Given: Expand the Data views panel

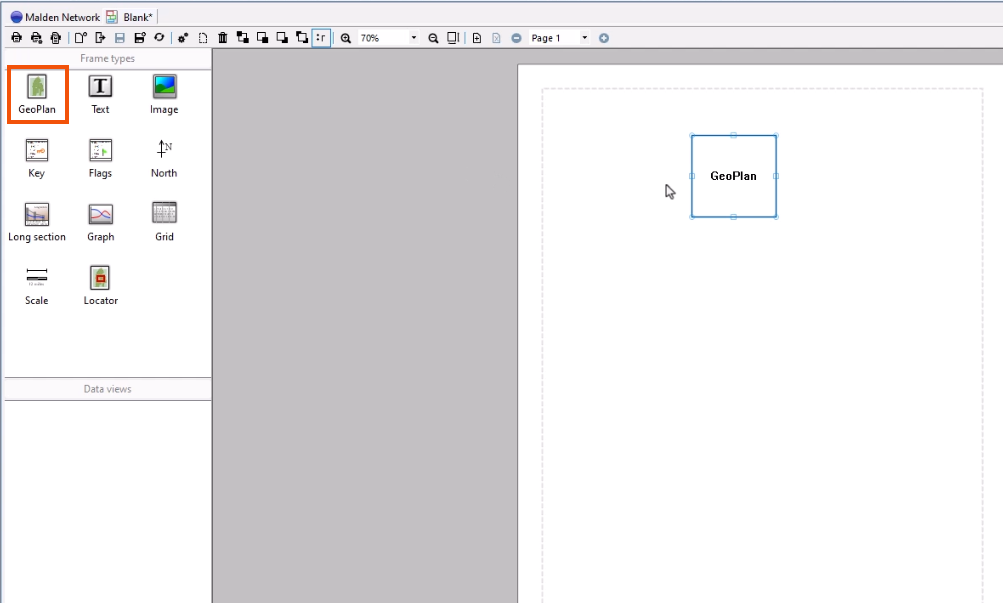Looking at the screenshot, I should 107,389.
